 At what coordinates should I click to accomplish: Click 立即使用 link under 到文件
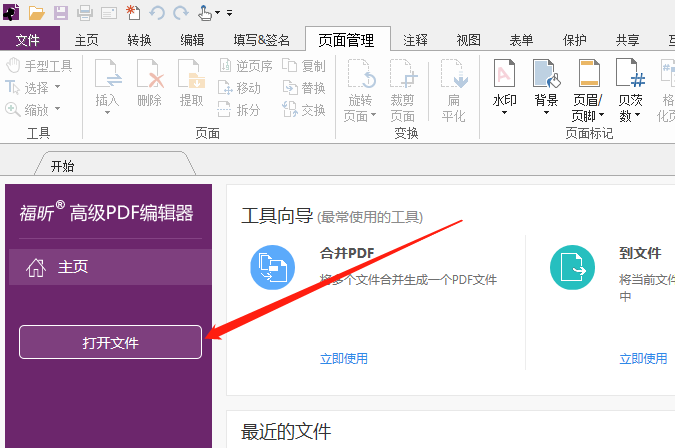pos(643,358)
